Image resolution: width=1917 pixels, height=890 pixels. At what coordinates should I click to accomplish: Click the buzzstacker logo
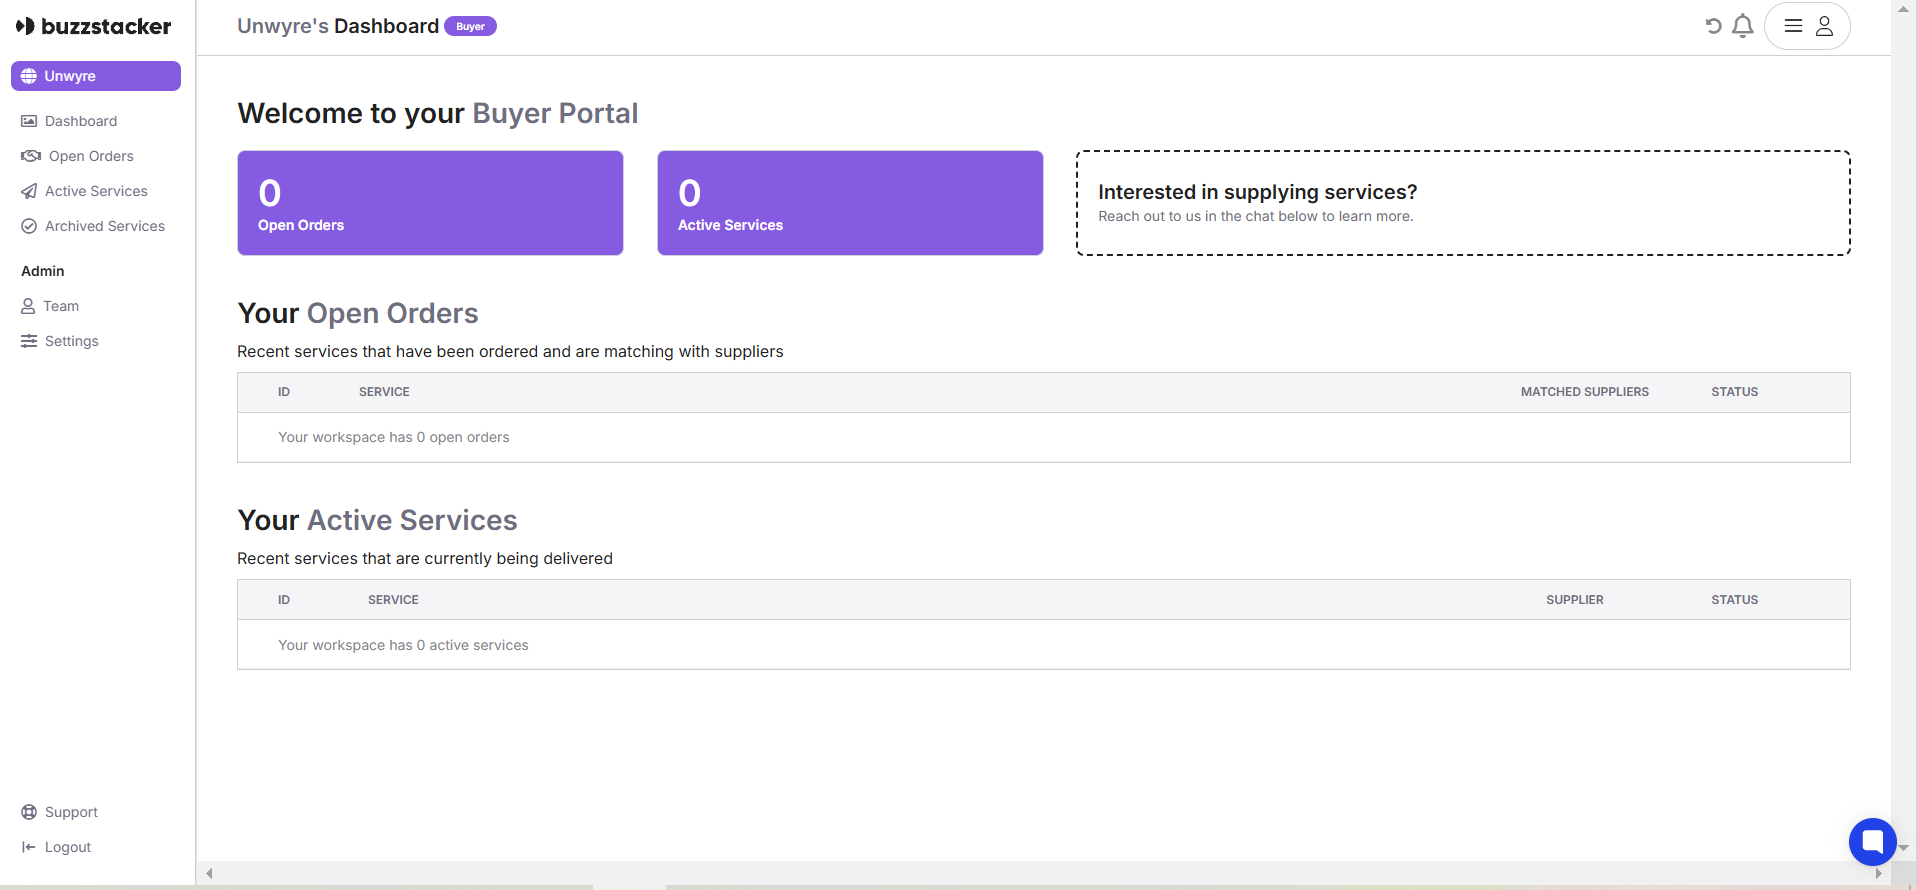[94, 26]
